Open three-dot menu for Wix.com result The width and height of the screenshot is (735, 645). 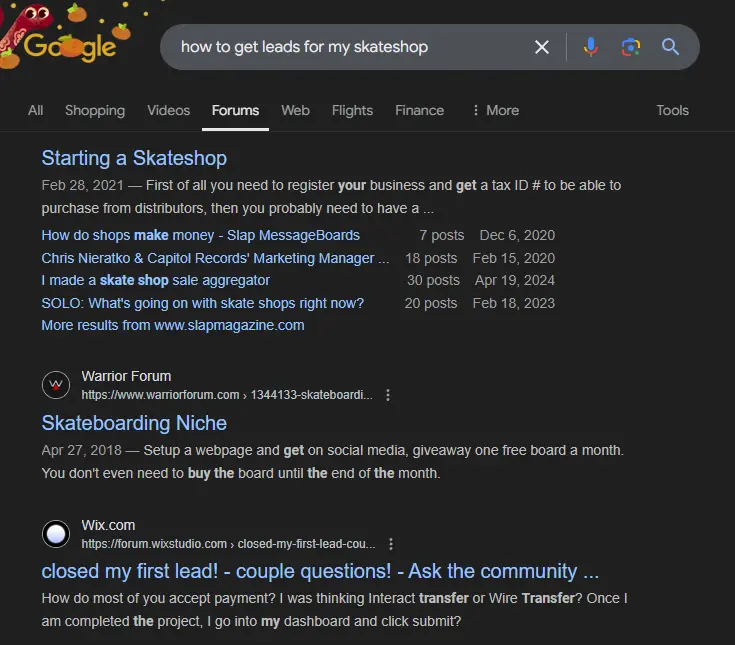[391, 544]
